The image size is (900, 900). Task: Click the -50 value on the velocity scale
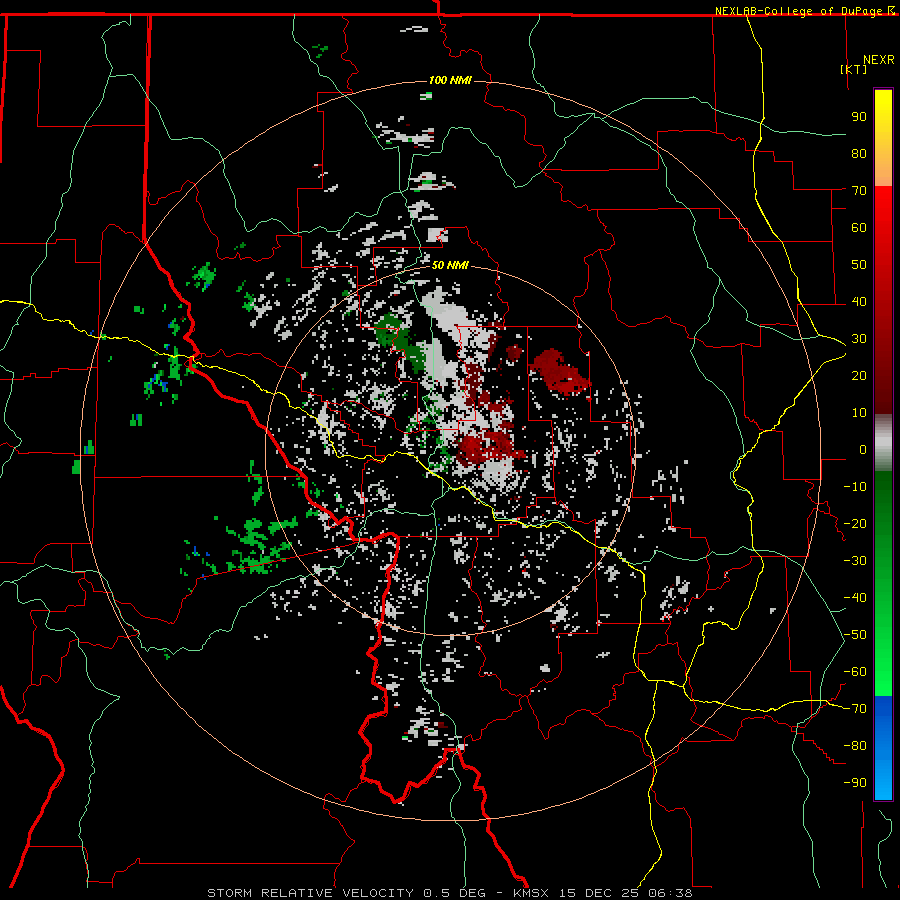point(855,635)
